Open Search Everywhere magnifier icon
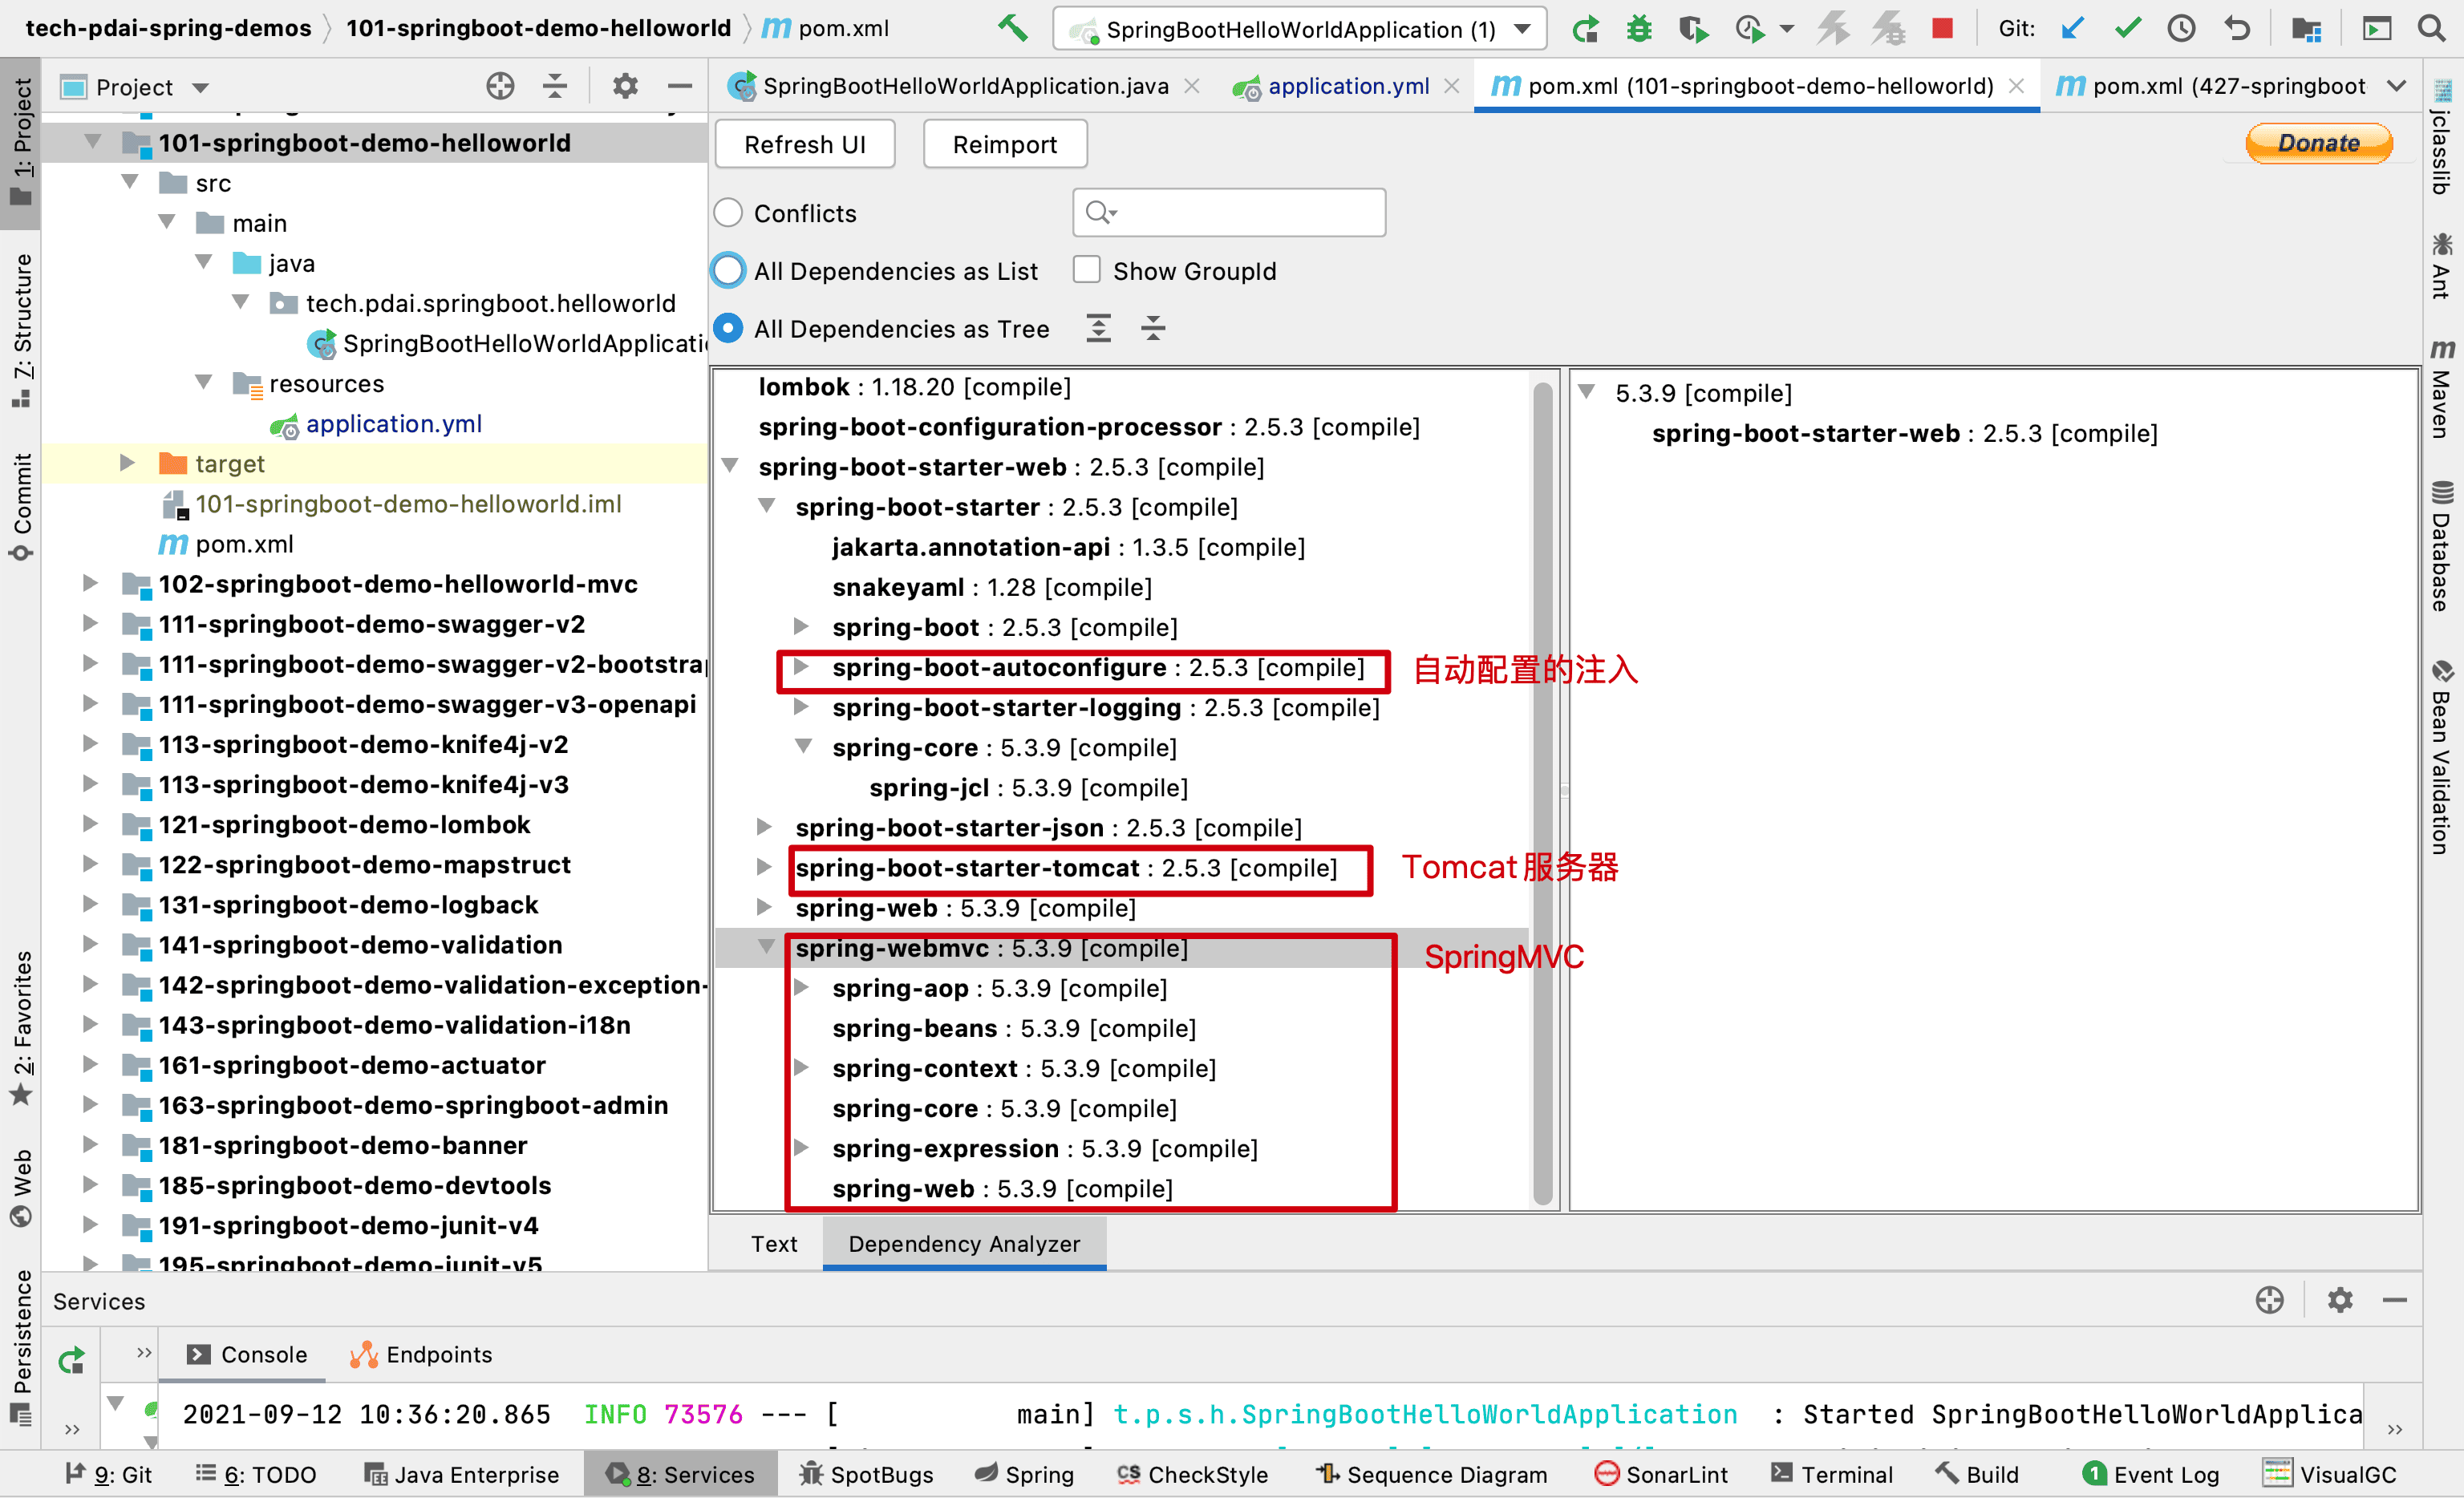Screen dimensions: 2464x1498 tap(2432, 28)
